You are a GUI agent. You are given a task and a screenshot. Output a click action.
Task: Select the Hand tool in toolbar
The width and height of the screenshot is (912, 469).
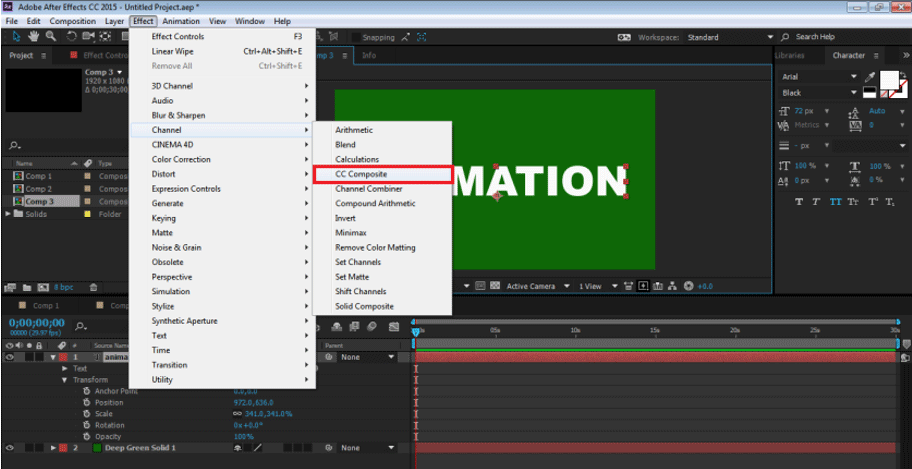click(32, 37)
